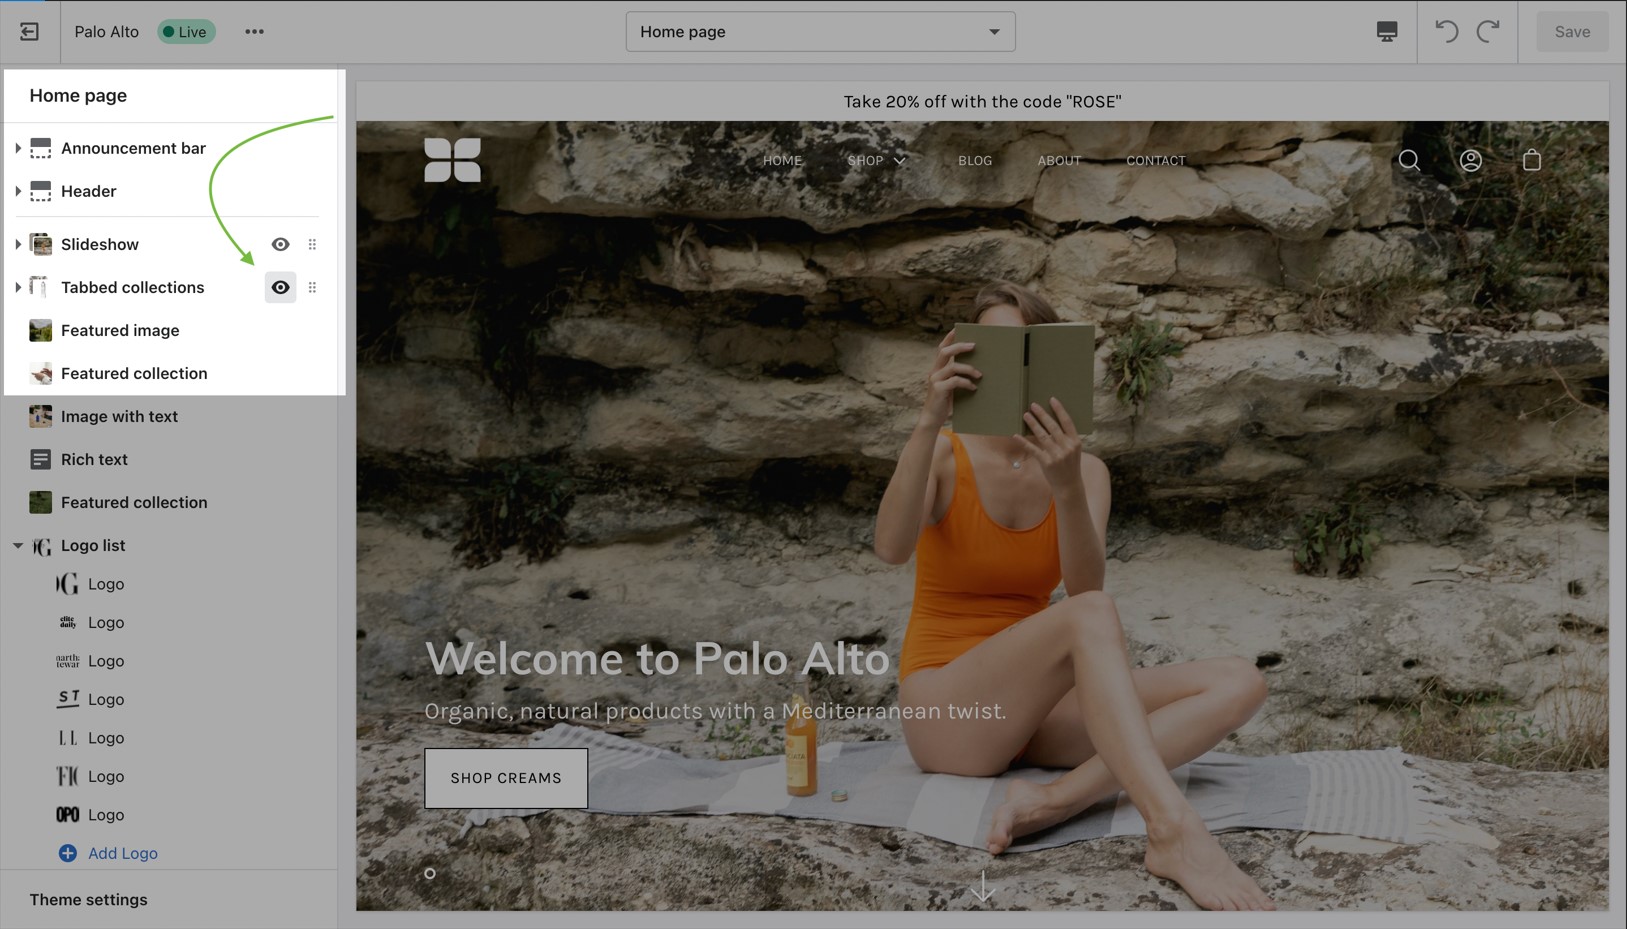Image resolution: width=1627 pixels, height=929 pixels.
Task: Open the storefront search icon
Action: (x=1409, y=161)
